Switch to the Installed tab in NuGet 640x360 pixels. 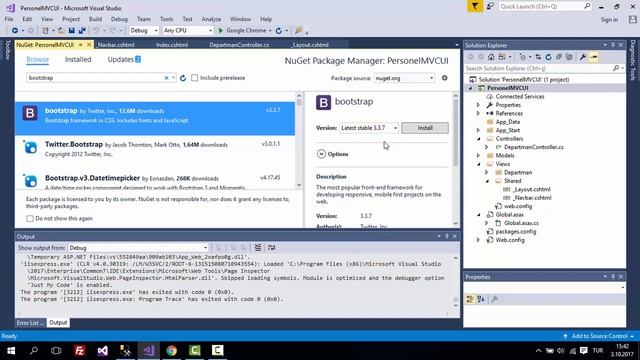coord(78,60)
